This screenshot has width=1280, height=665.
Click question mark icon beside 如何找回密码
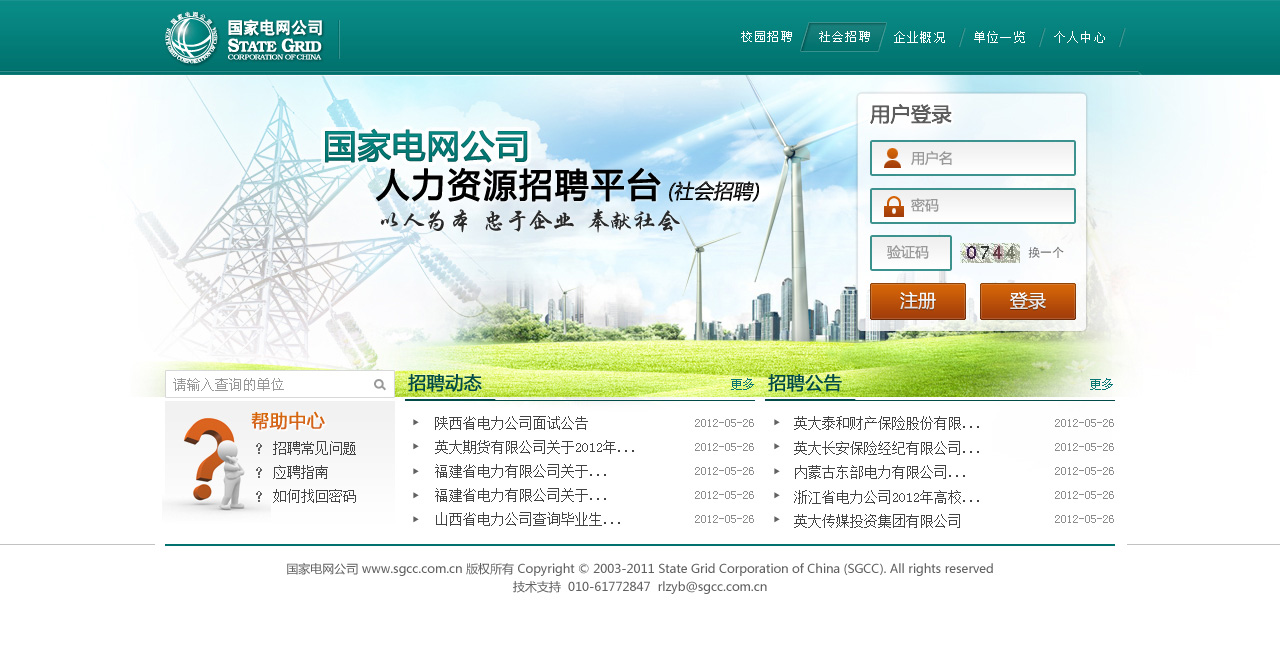(x=259, y=497)
